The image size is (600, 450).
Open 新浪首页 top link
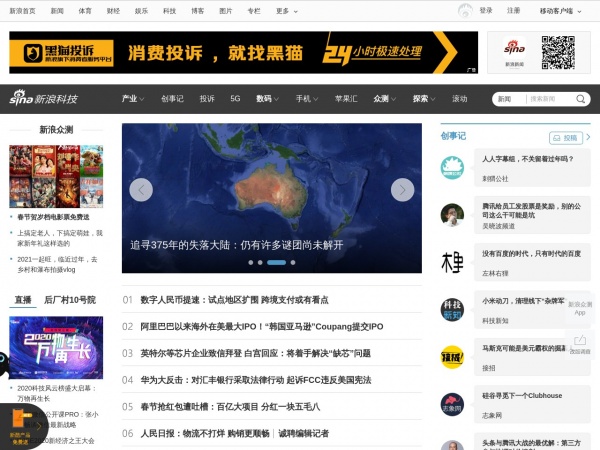(22, 11)
